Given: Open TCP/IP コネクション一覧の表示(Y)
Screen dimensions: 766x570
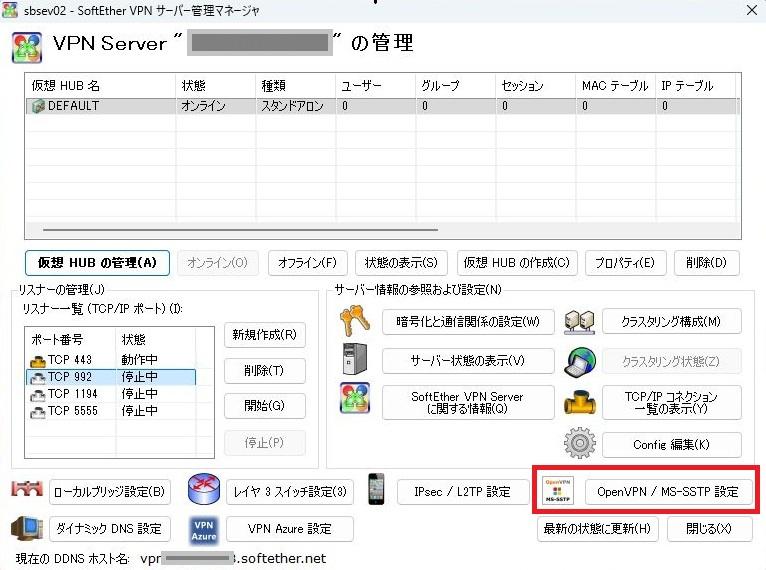Looking at the screenshot, I should 672,402.
